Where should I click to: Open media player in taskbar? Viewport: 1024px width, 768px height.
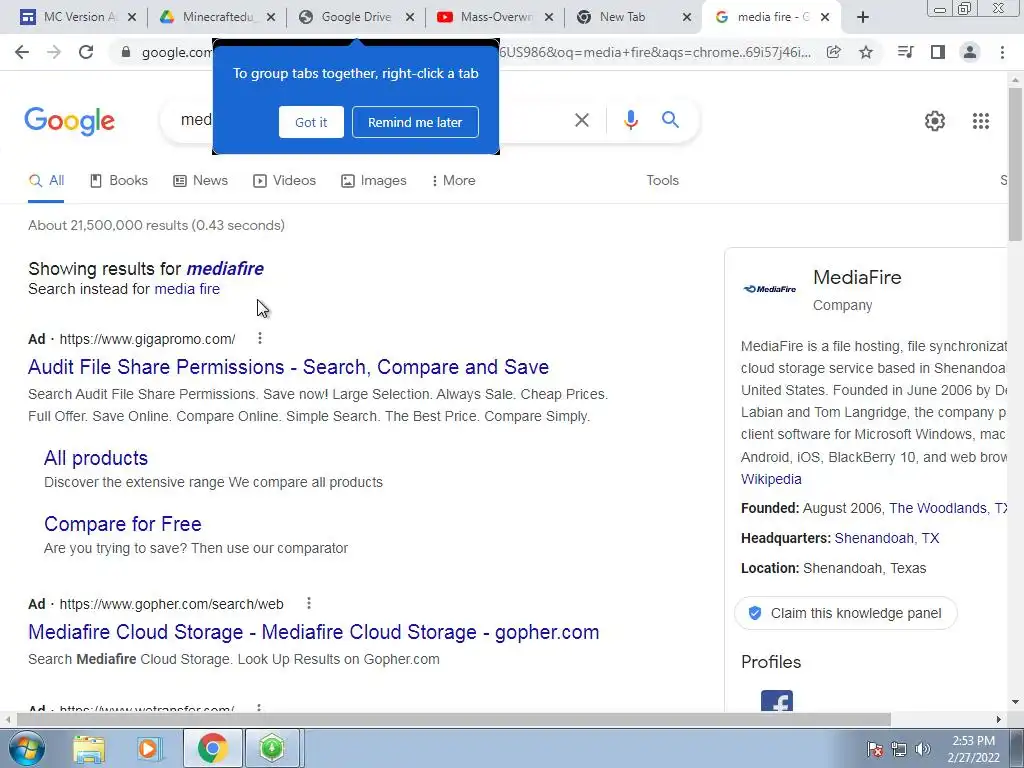click(x=148, y=748)
